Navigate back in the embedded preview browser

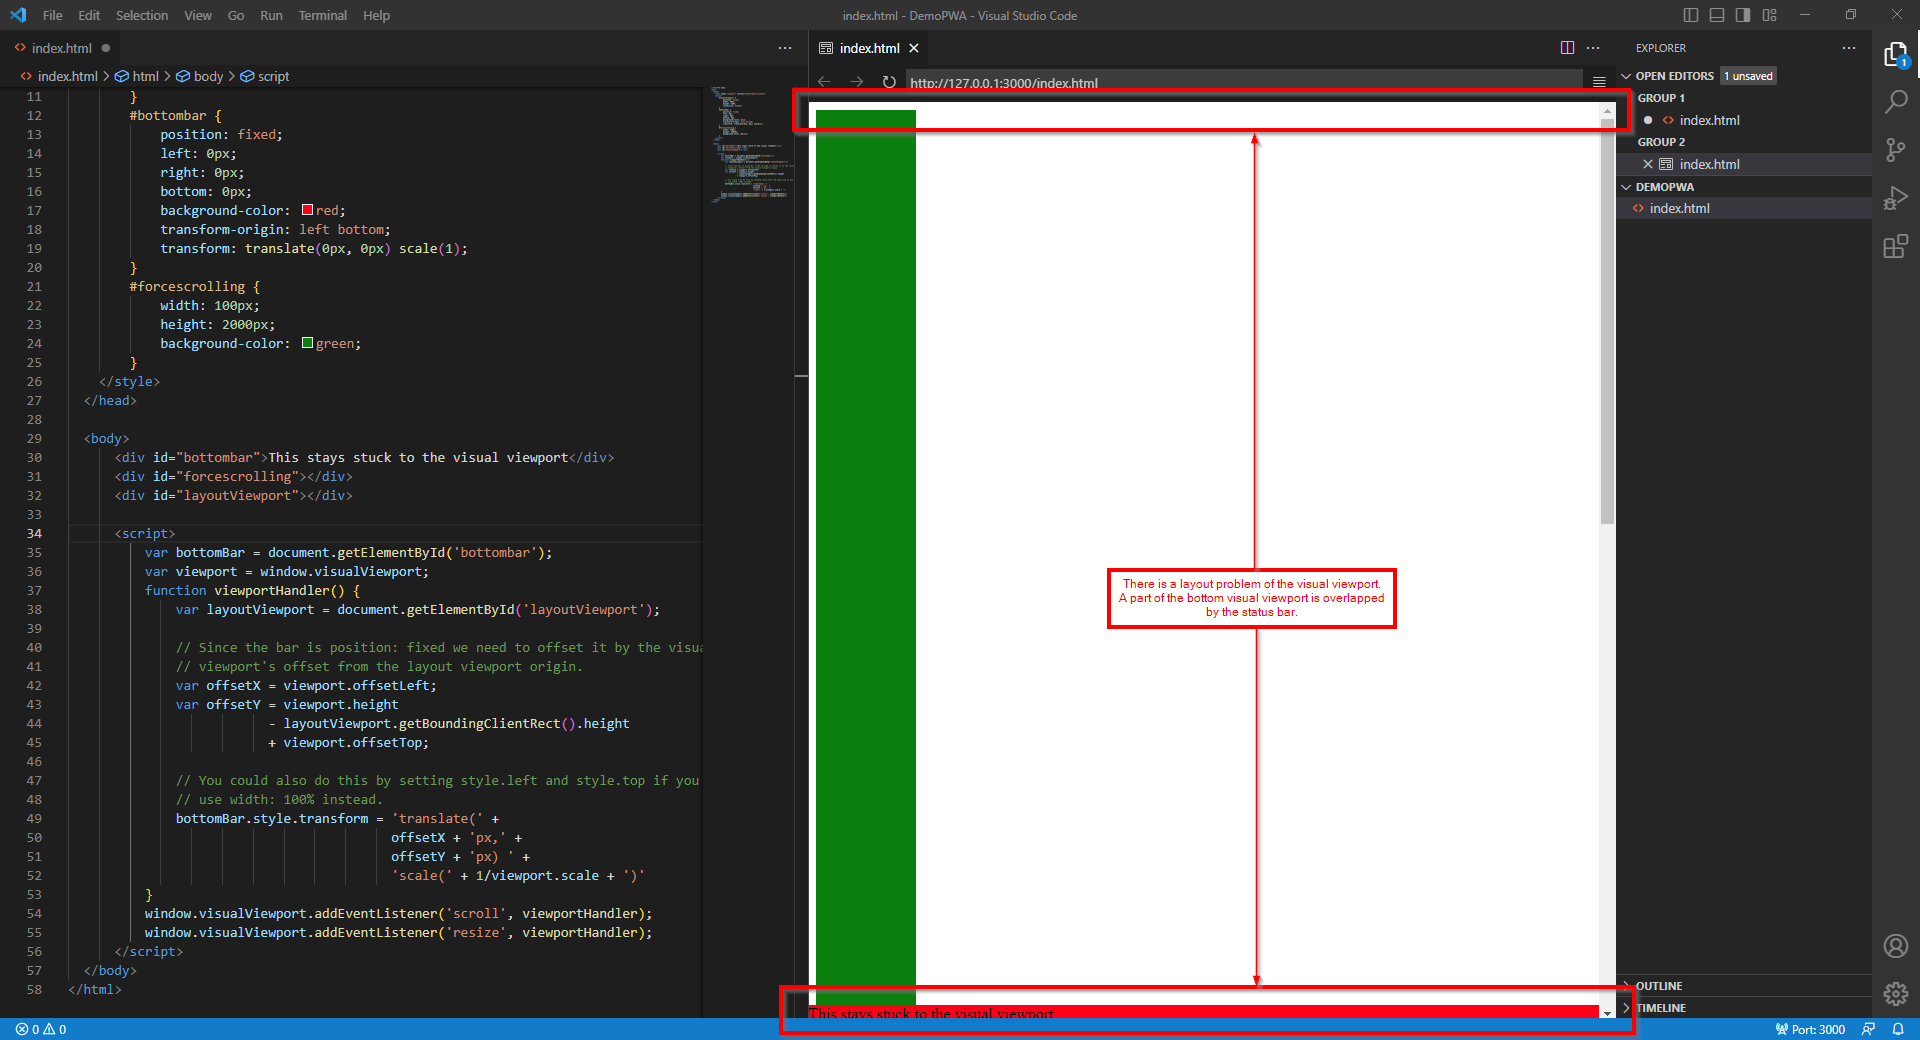pyautogui.click(x=823, y=82)
